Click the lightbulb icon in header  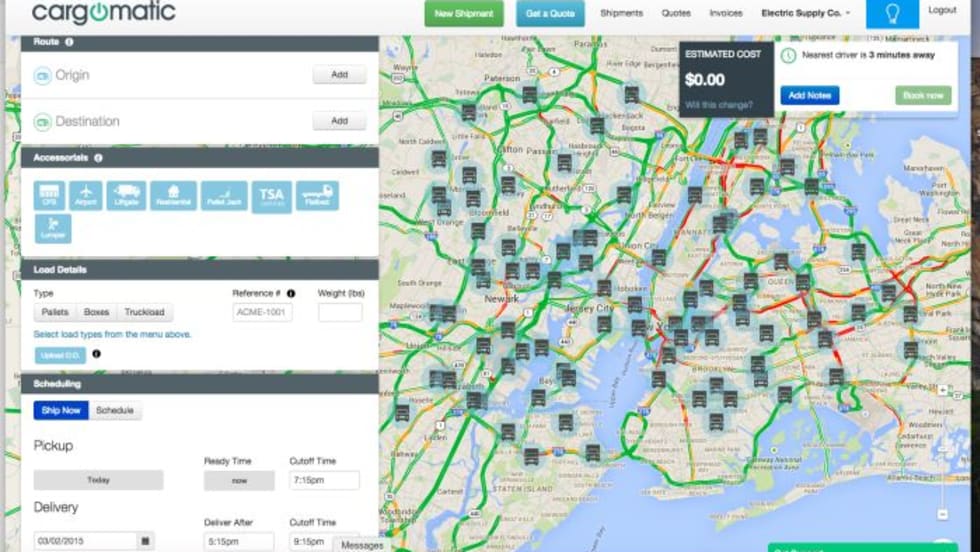click(x=891, y=14)
